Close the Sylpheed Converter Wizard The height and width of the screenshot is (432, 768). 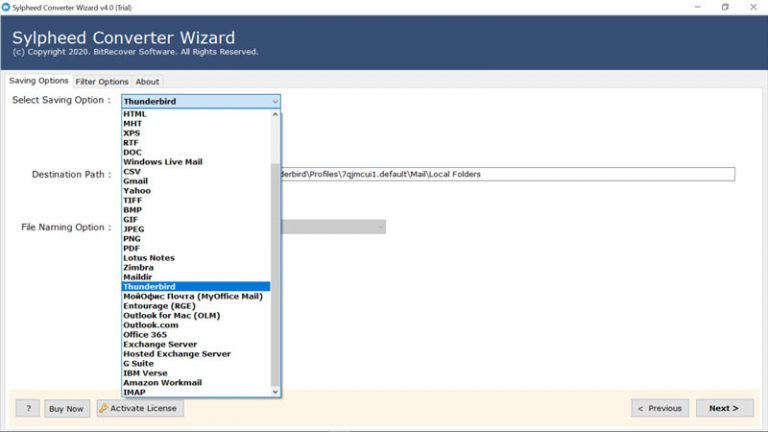pyautogui.click(x=753, y=7)
